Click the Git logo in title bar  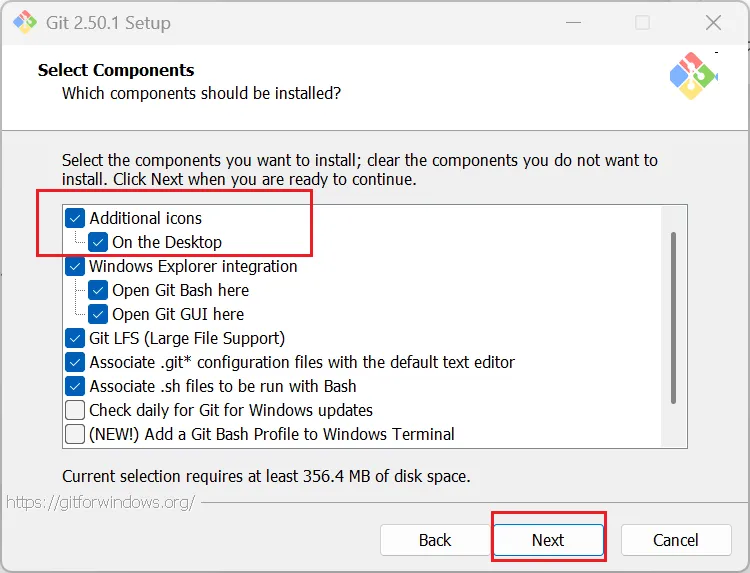(23, 22)
